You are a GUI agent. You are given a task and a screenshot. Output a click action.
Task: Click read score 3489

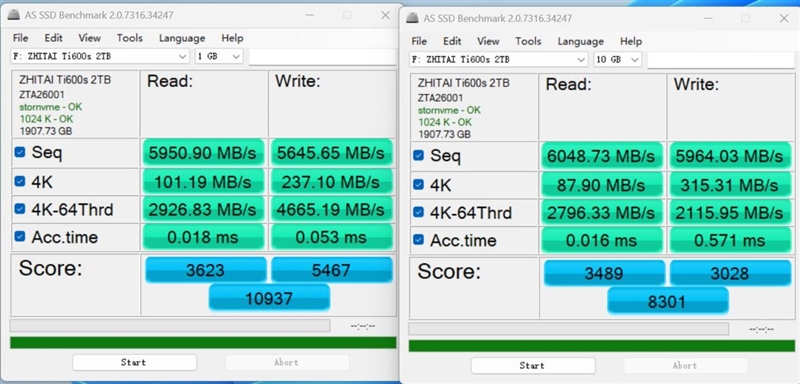[x=604, y=273]
